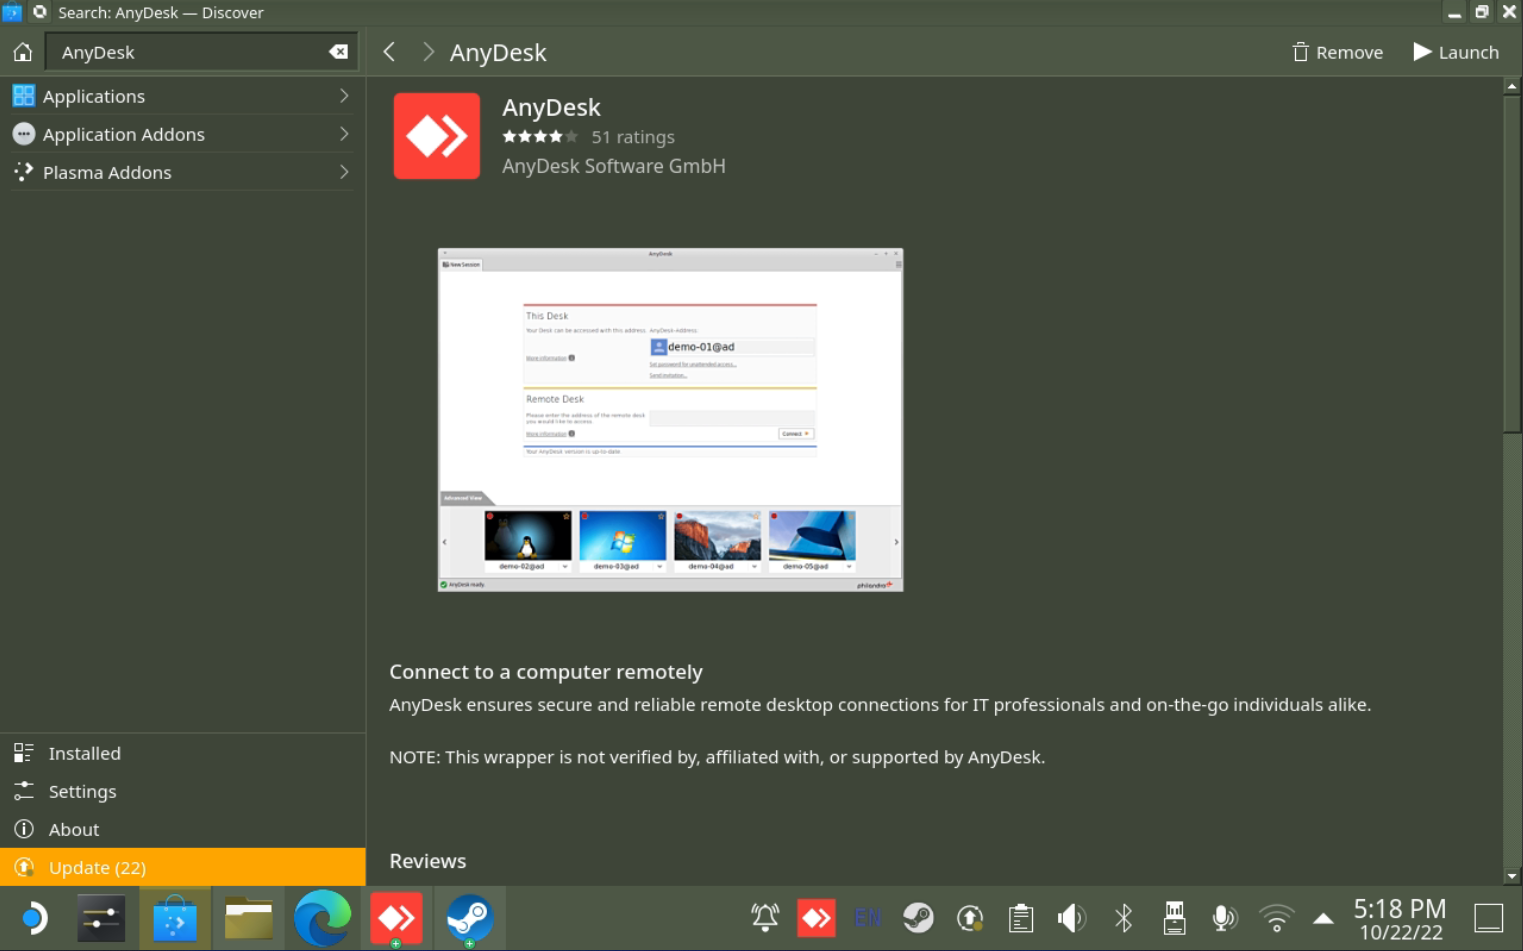1523x951 pixels.
Task: Launch the AnyDesk application
Action: (x=1456, y=52)
